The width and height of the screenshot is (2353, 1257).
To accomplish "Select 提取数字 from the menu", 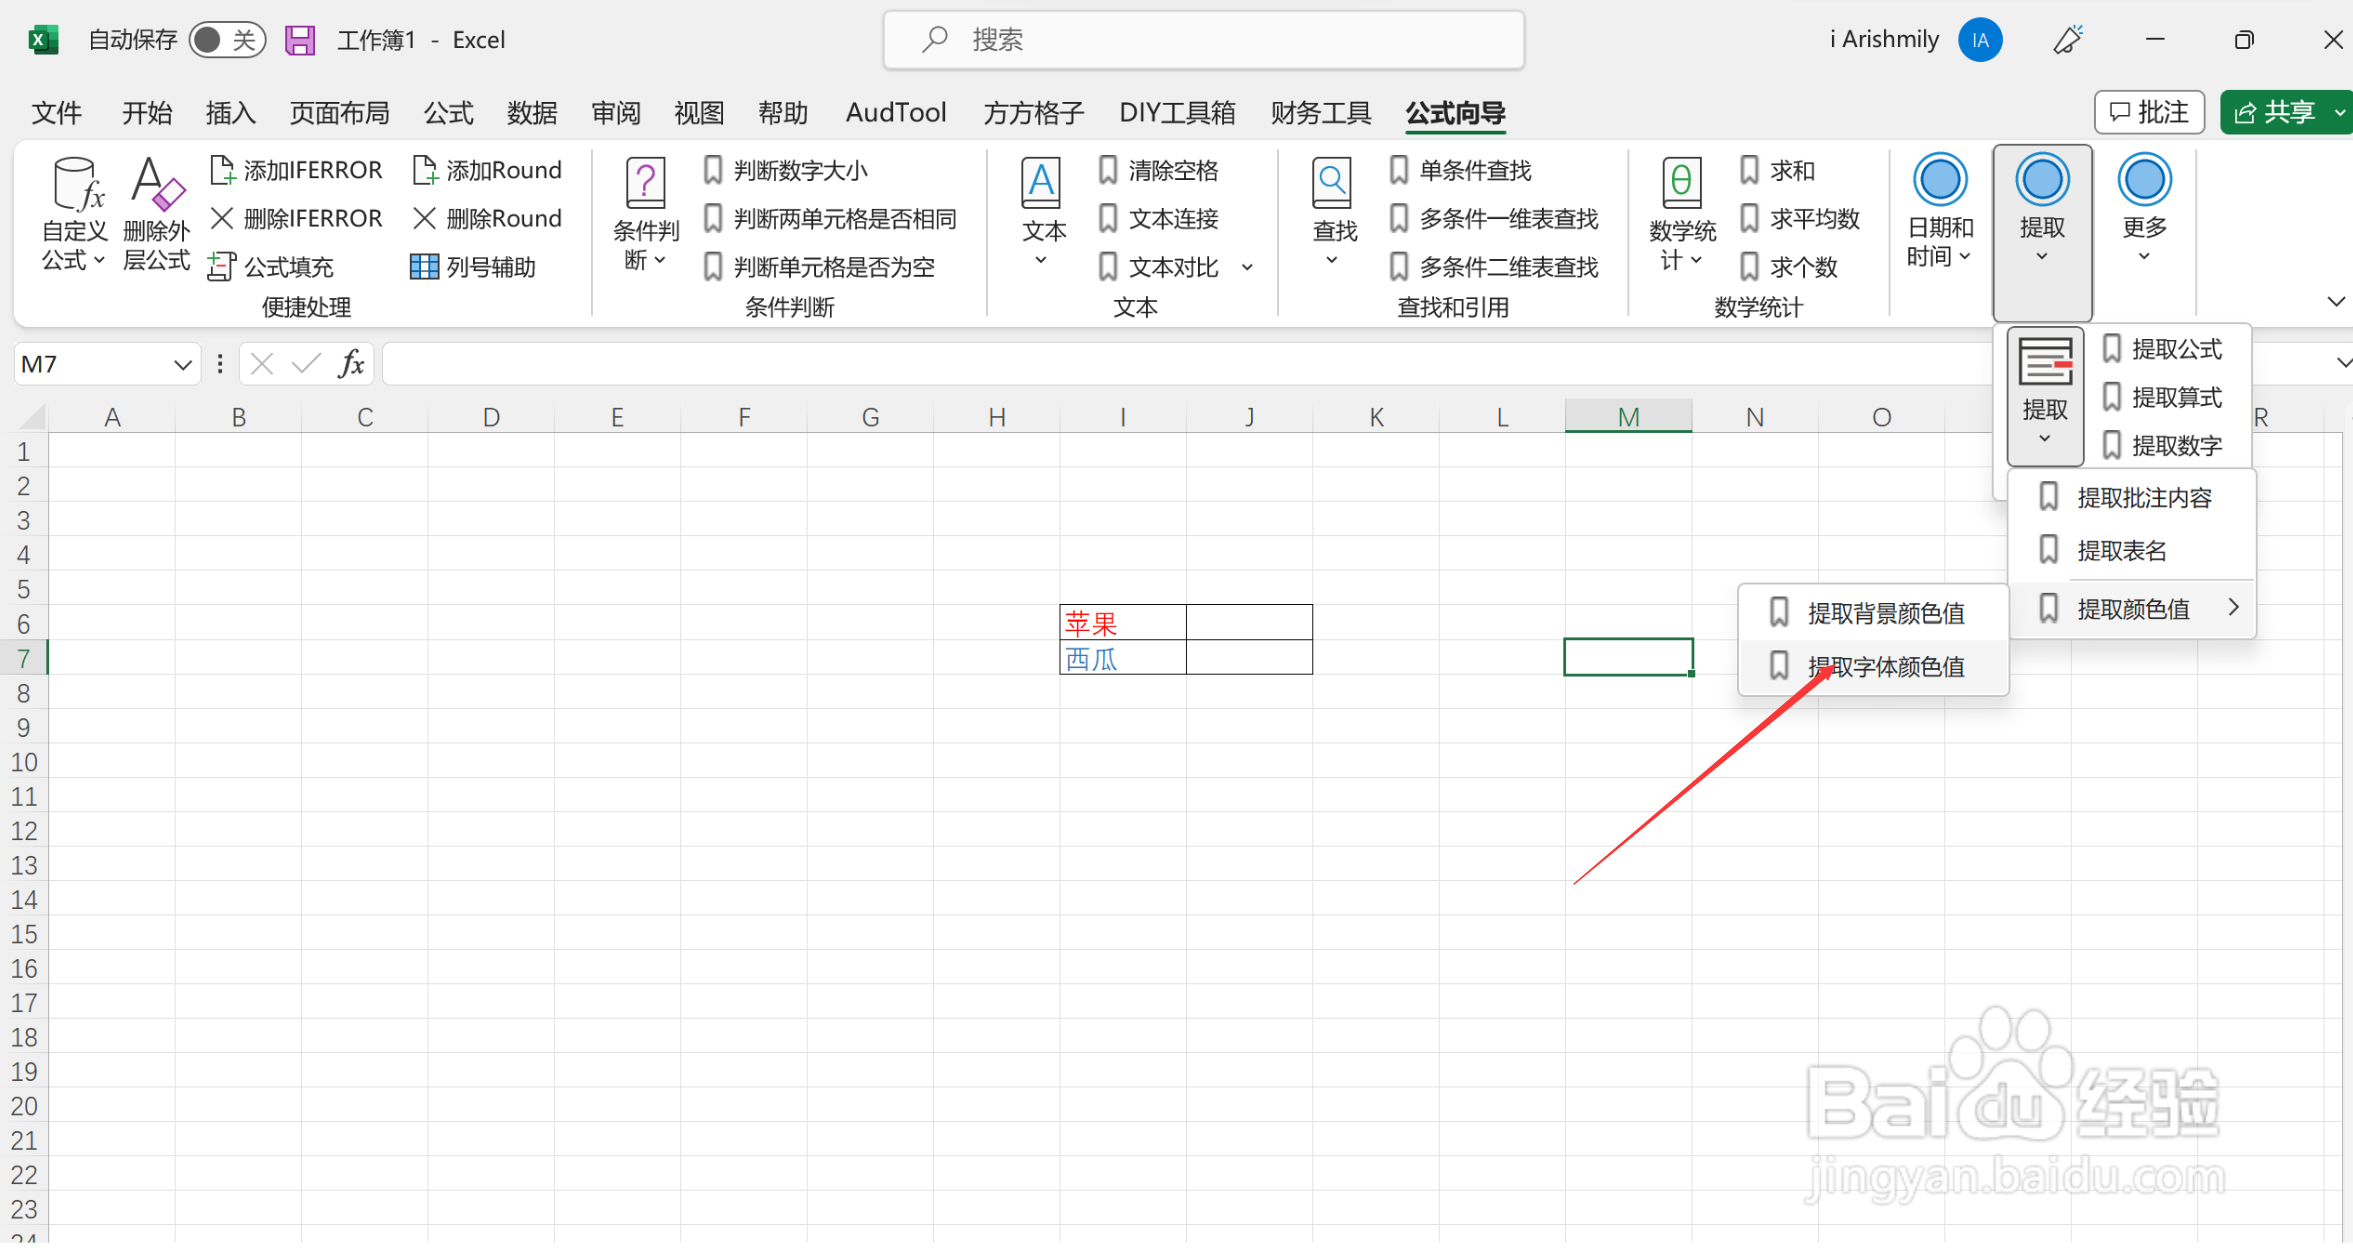I will 2162,445.
